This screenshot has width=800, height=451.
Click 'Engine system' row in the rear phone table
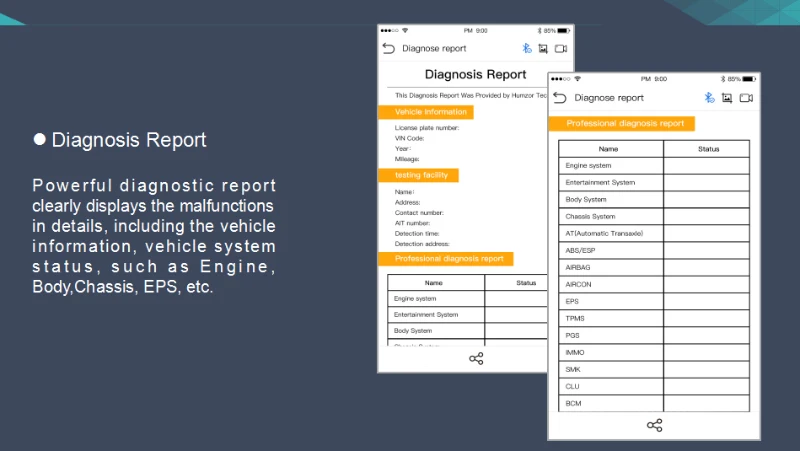click(467, 298)
